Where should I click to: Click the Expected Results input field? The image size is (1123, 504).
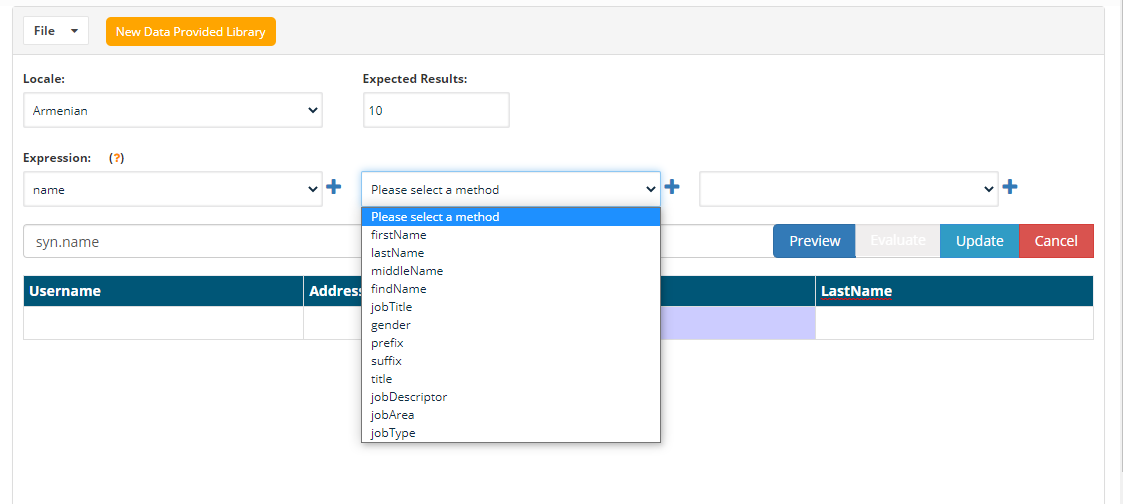[436, 111]
